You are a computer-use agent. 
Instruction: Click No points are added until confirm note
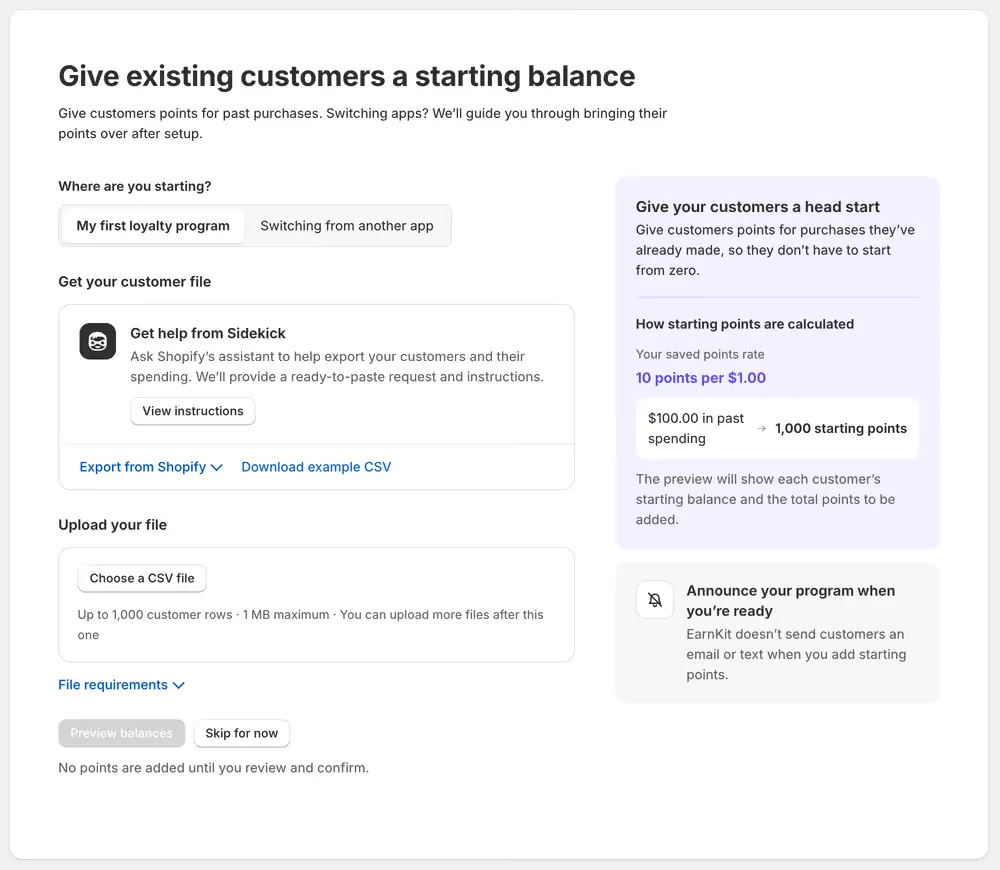point(214,767)
